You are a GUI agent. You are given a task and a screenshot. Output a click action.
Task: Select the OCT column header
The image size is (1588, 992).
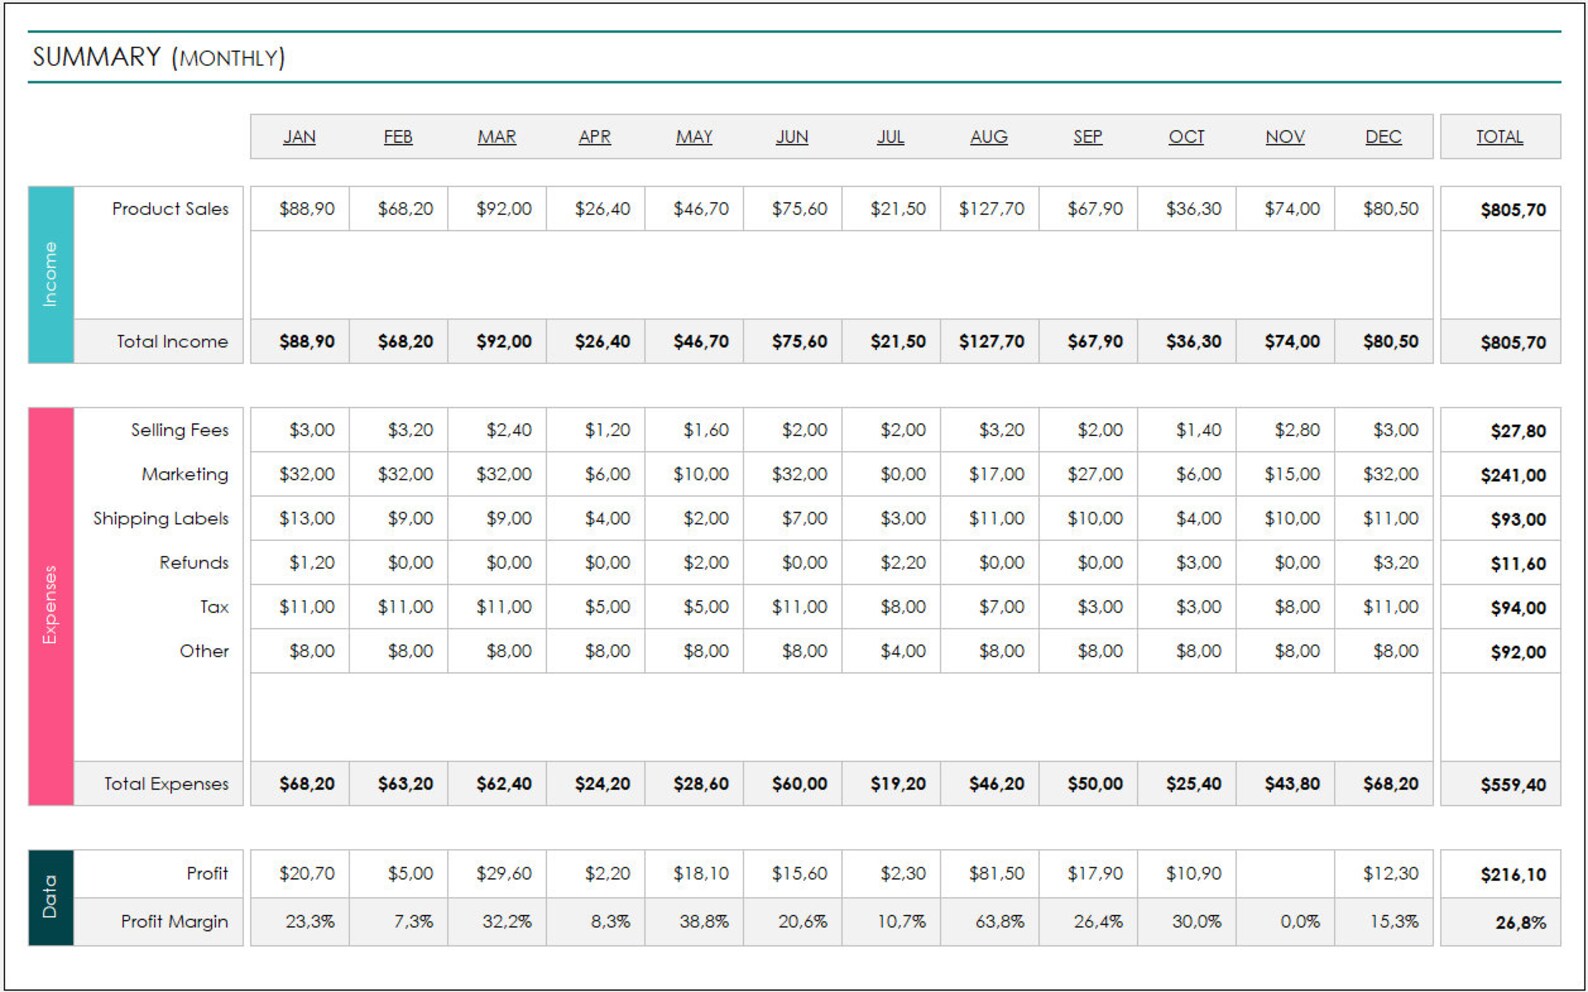tap(1187, 137)
